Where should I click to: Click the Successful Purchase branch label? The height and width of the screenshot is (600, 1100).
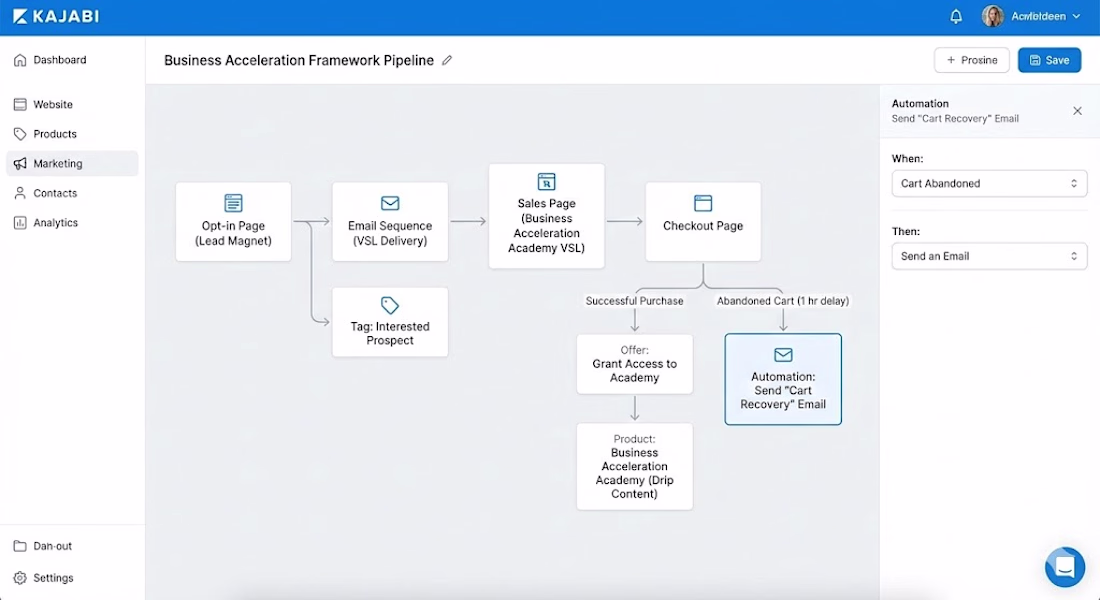635,301
